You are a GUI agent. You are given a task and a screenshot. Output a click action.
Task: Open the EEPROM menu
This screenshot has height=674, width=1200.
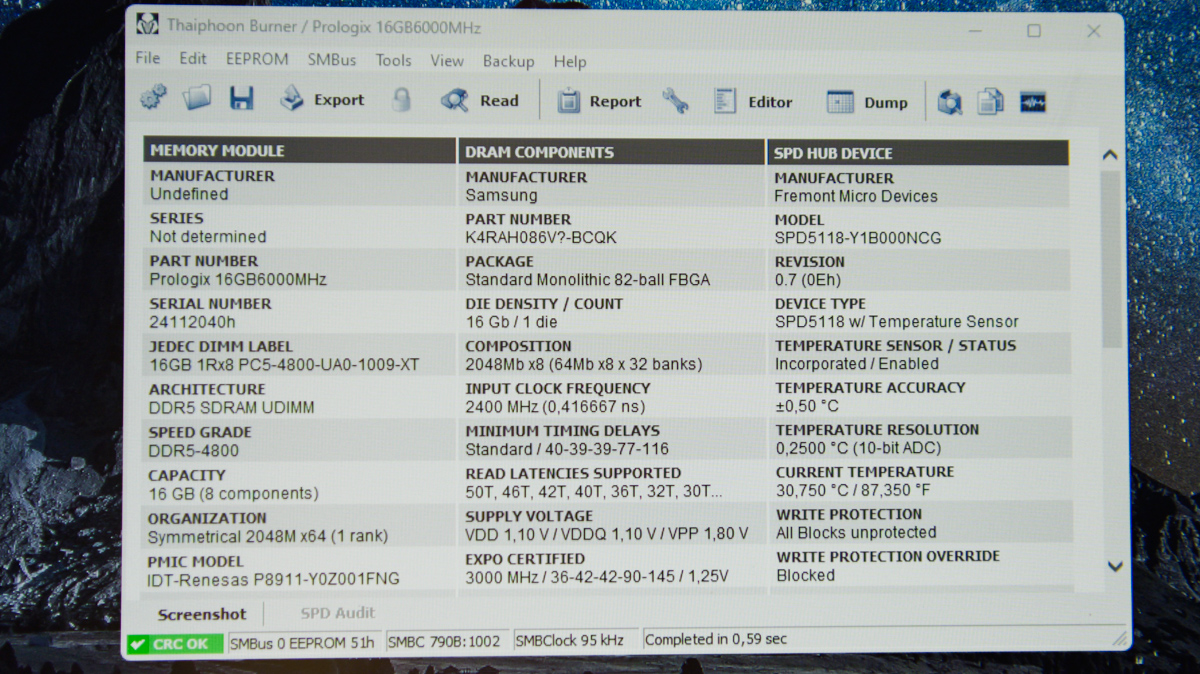tap(257, 59)
